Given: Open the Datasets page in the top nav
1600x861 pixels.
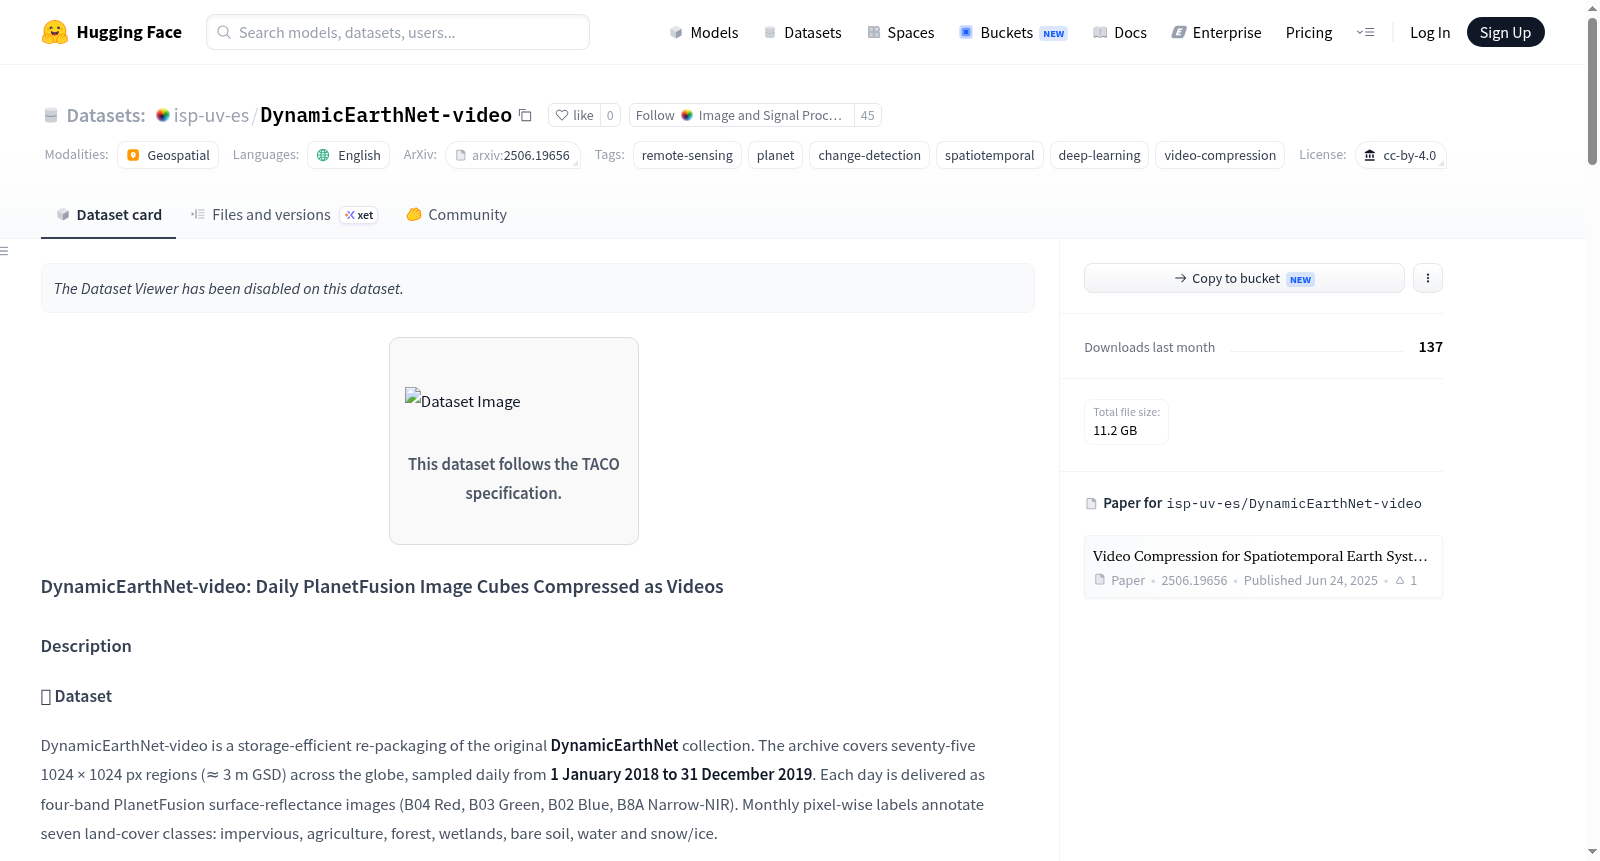Looking at the screenshot, I should [802, 32].
